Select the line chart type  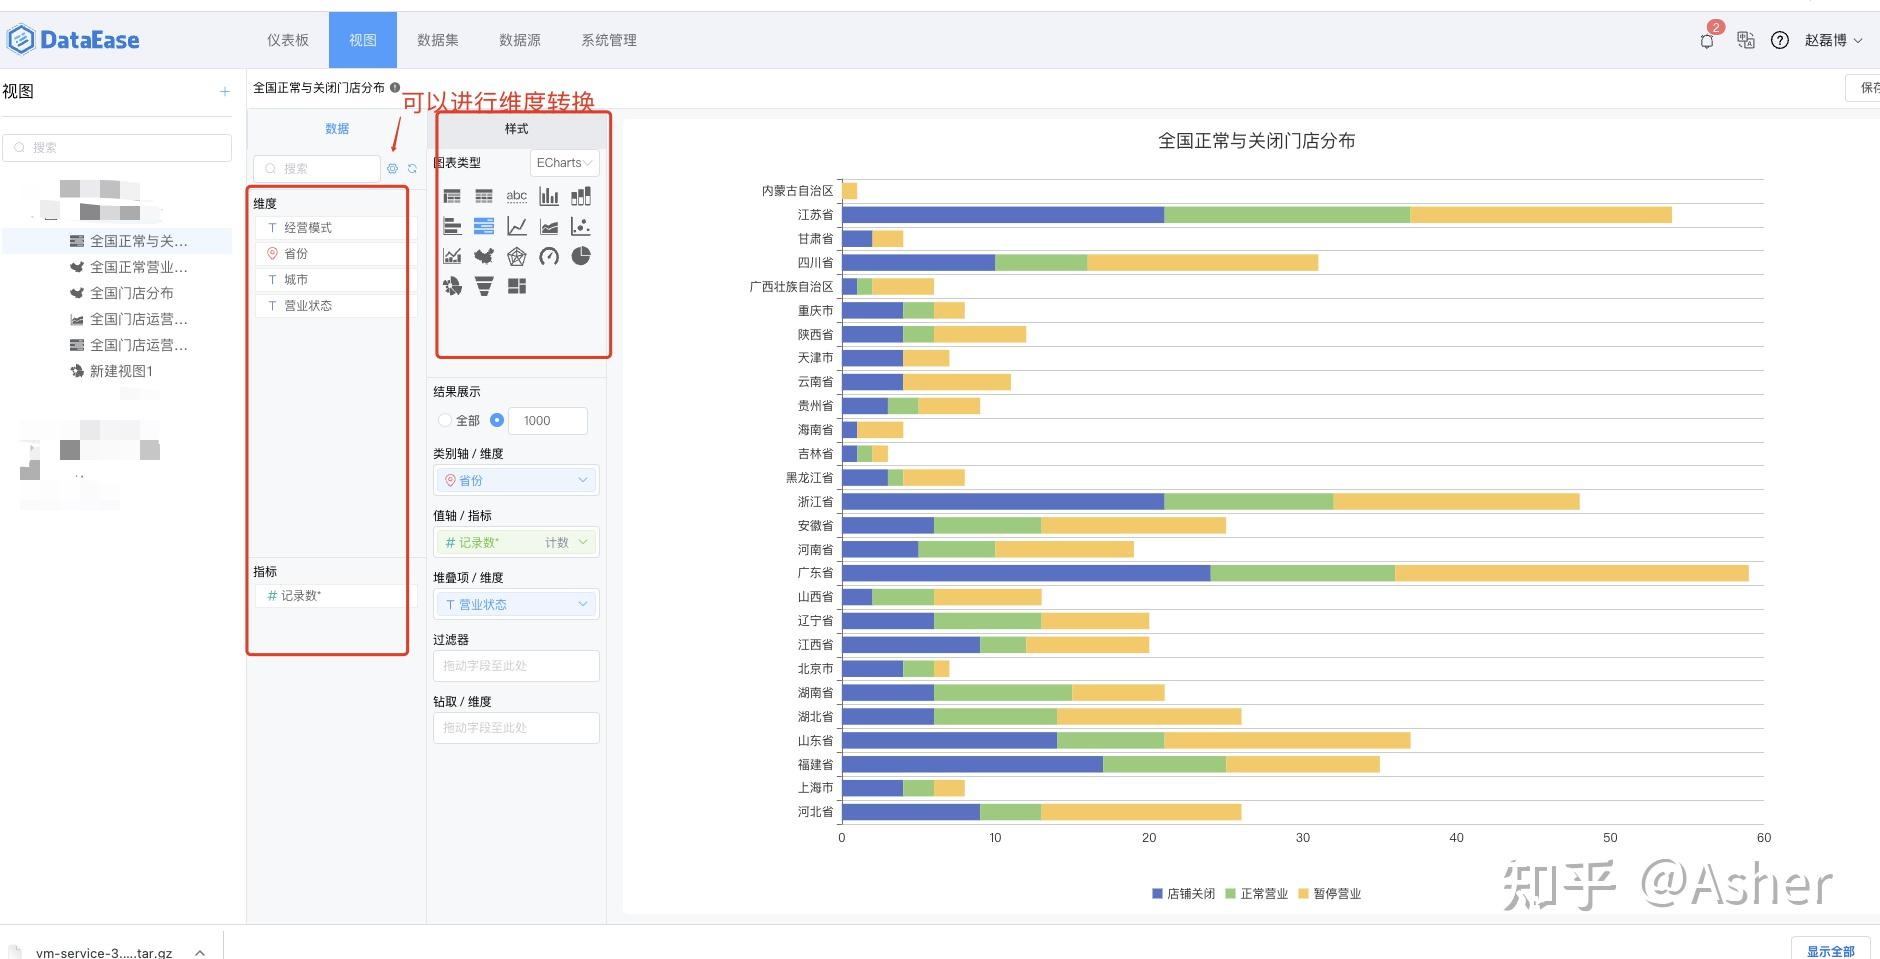pyautogui.click(x=517, y=226)
